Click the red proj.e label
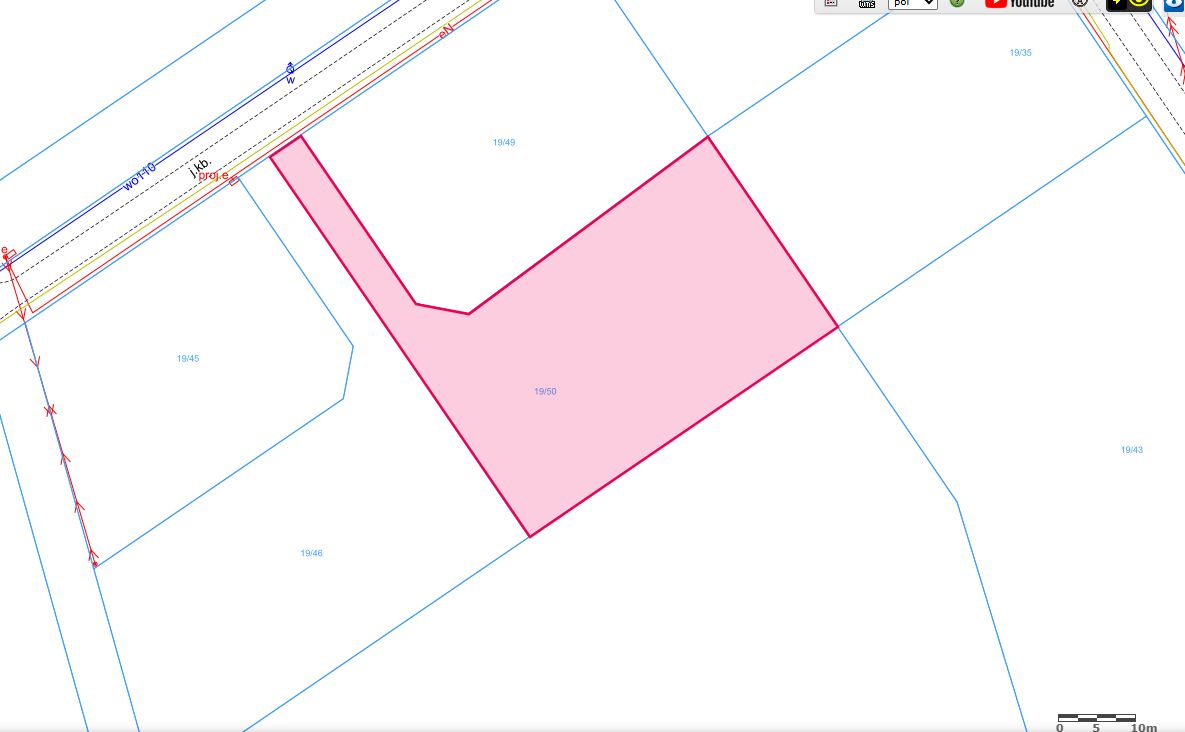Image resolution: width=1185 pixels, height=732 pixels. pyautogui.click(x=213, y=176)
